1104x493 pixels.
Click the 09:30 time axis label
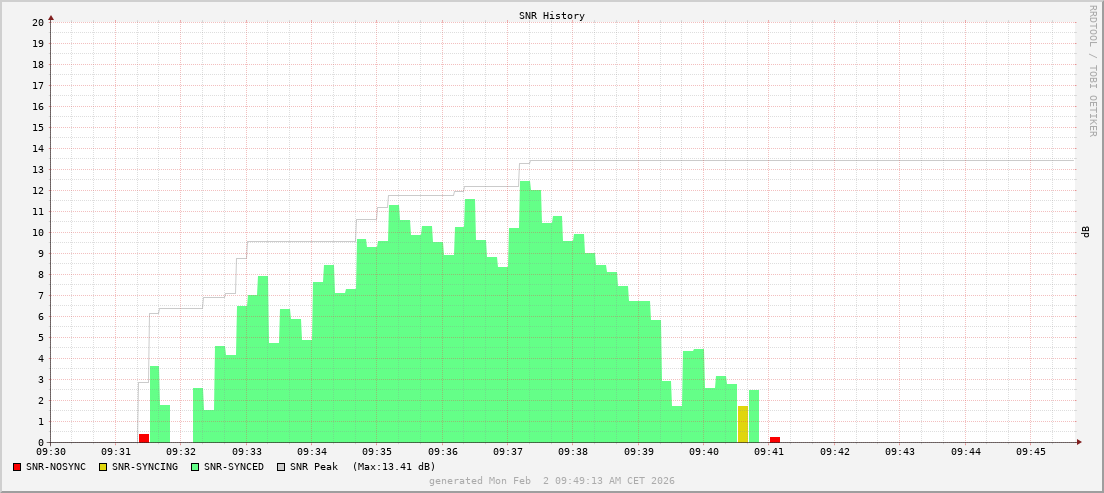point(51,452)
